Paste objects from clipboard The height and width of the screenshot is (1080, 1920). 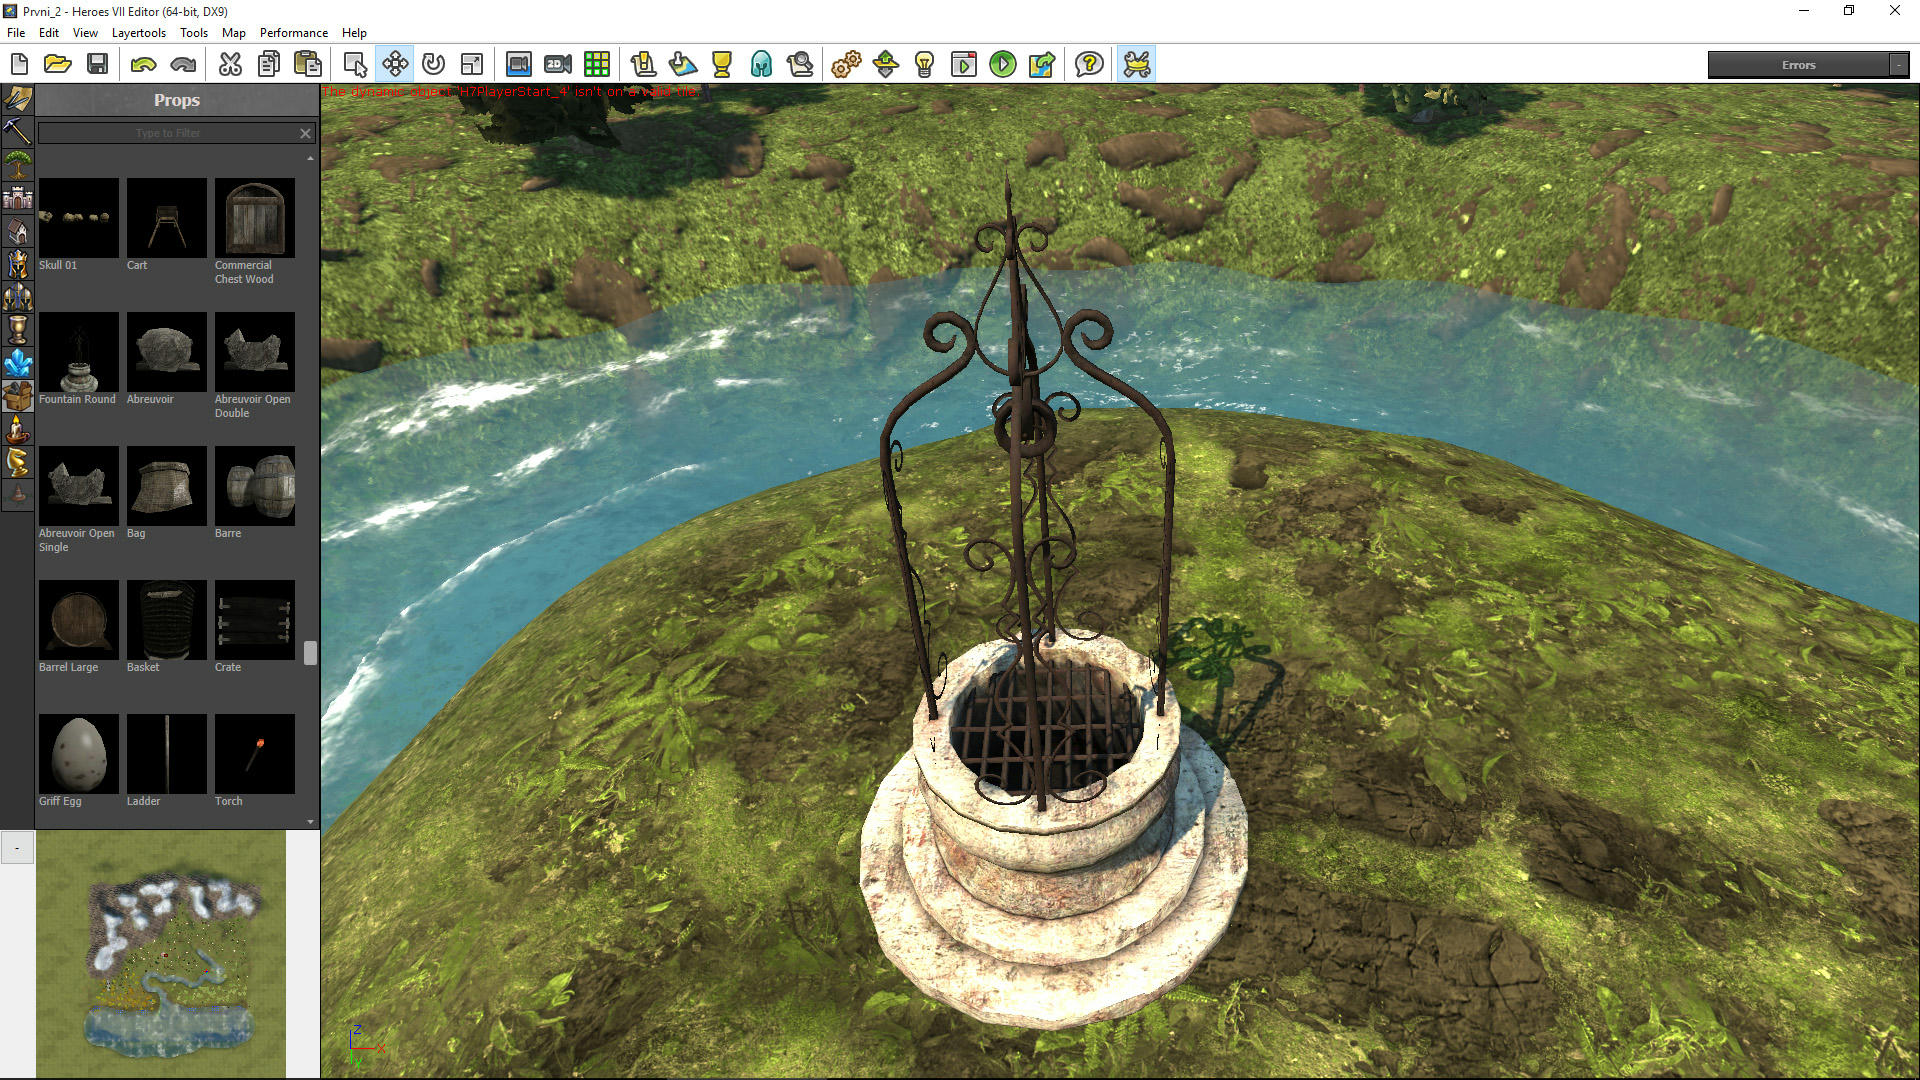click(308, 65)
